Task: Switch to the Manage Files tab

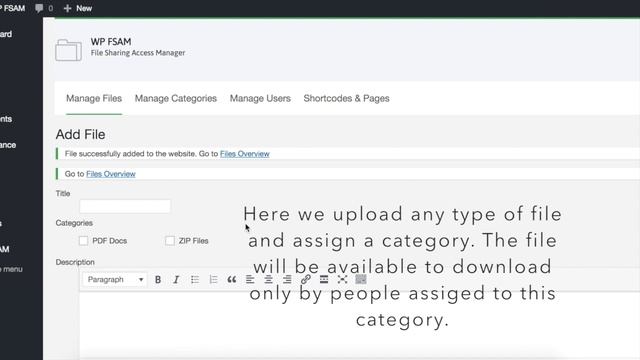Action: [94, 98]
